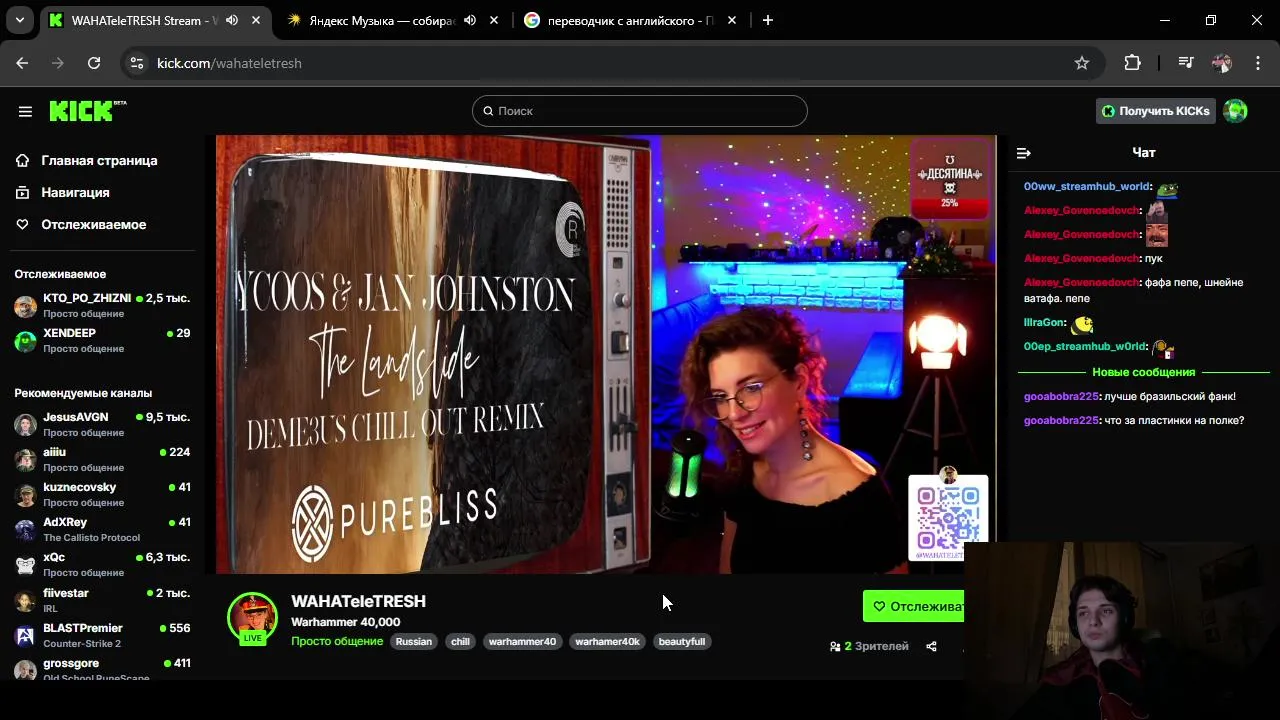The image size is (1280, 720).
Task: Collapse the chat panel icon
Action: tap(1023, 153)
